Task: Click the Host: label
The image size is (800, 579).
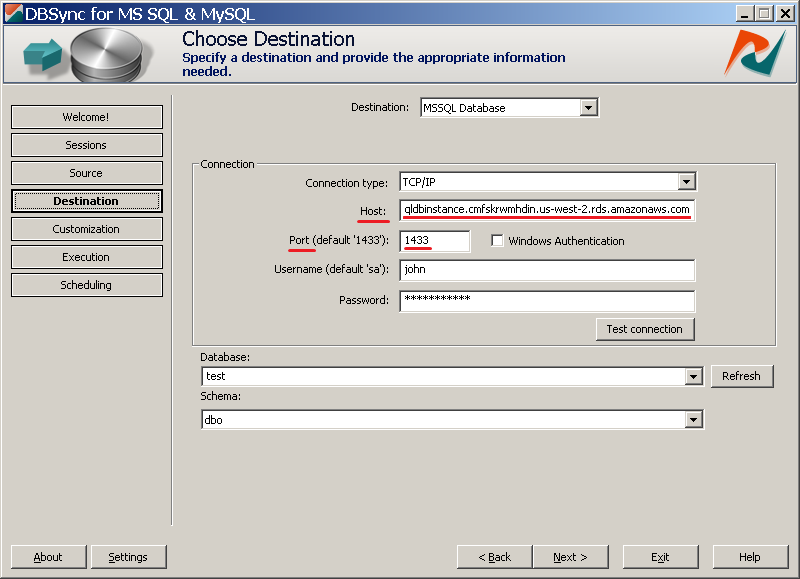Action: 373,211
